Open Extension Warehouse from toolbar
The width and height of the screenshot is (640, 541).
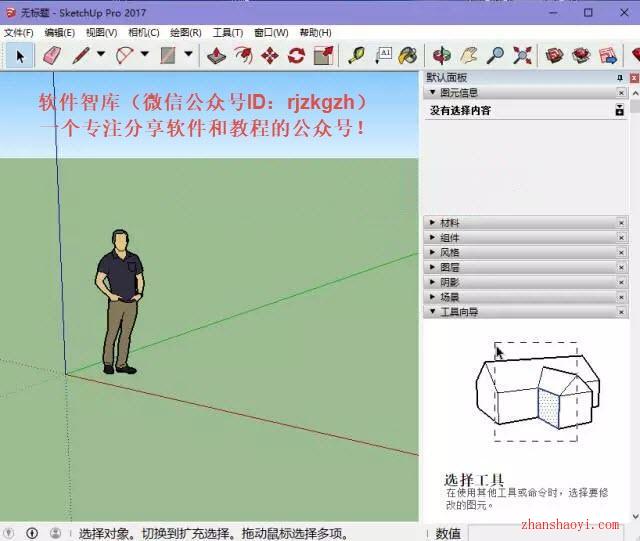pyautogui.click(x=581, y=56)
